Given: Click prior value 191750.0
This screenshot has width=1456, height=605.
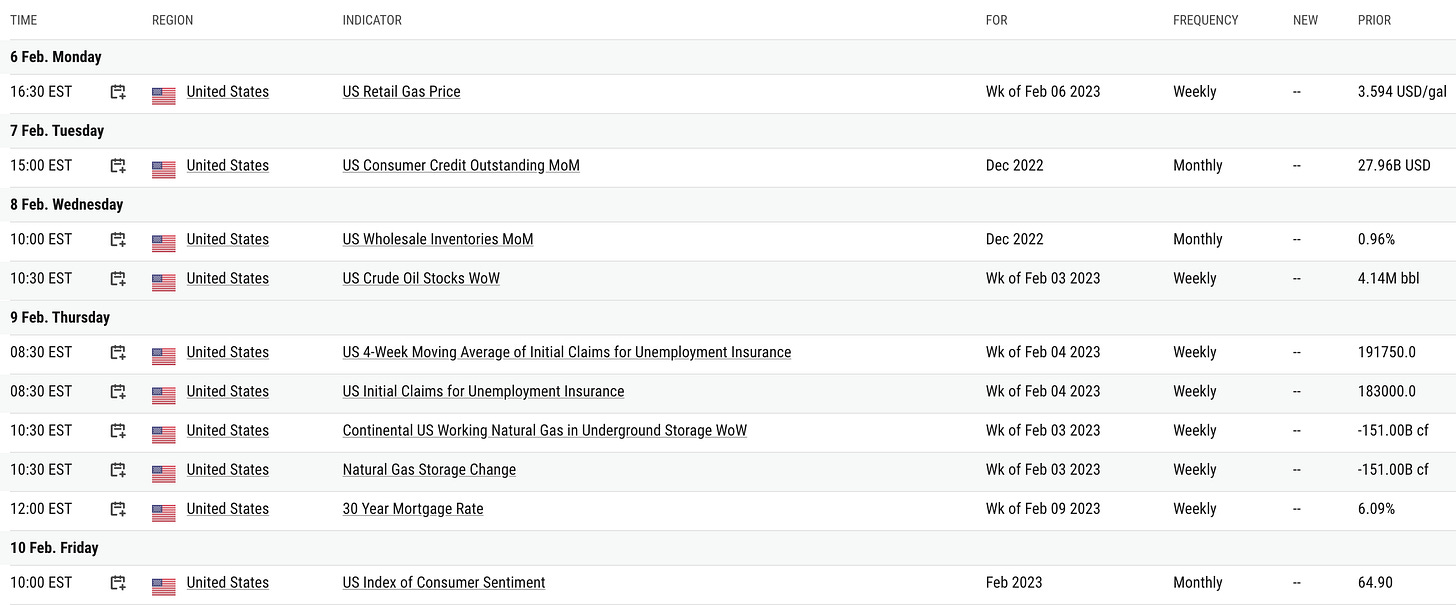Looking at the screenshot, I should [x=1386, y=353].
